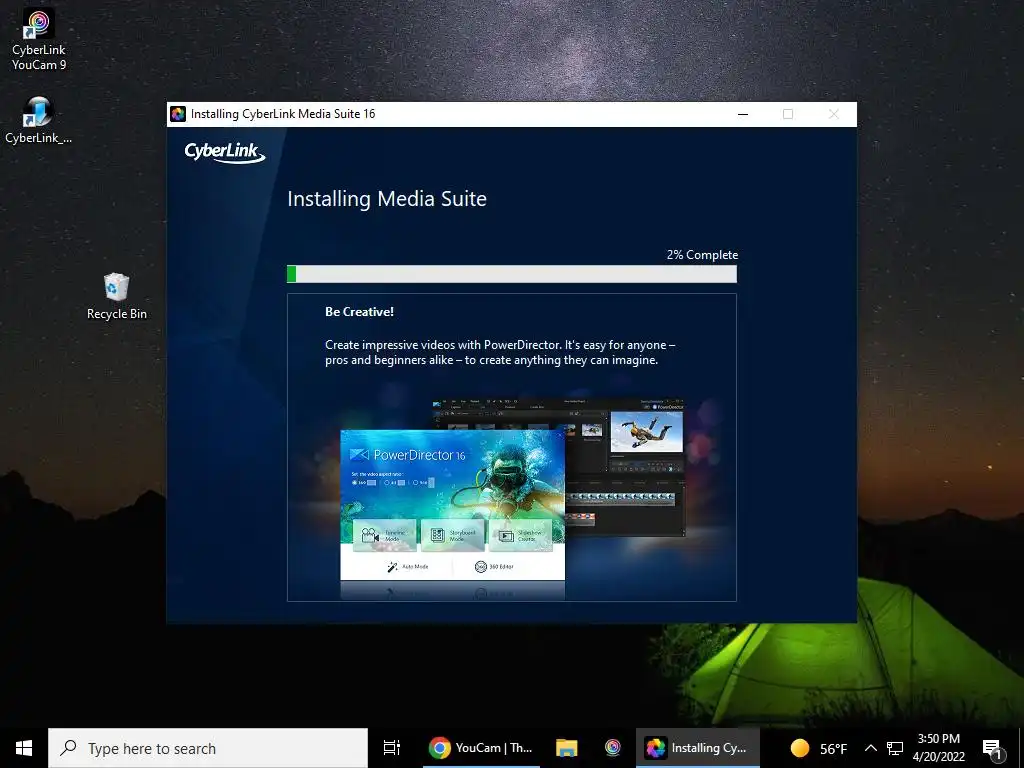
Task: Open File Explorer from the taskbar
Action: tap(567, 748)
